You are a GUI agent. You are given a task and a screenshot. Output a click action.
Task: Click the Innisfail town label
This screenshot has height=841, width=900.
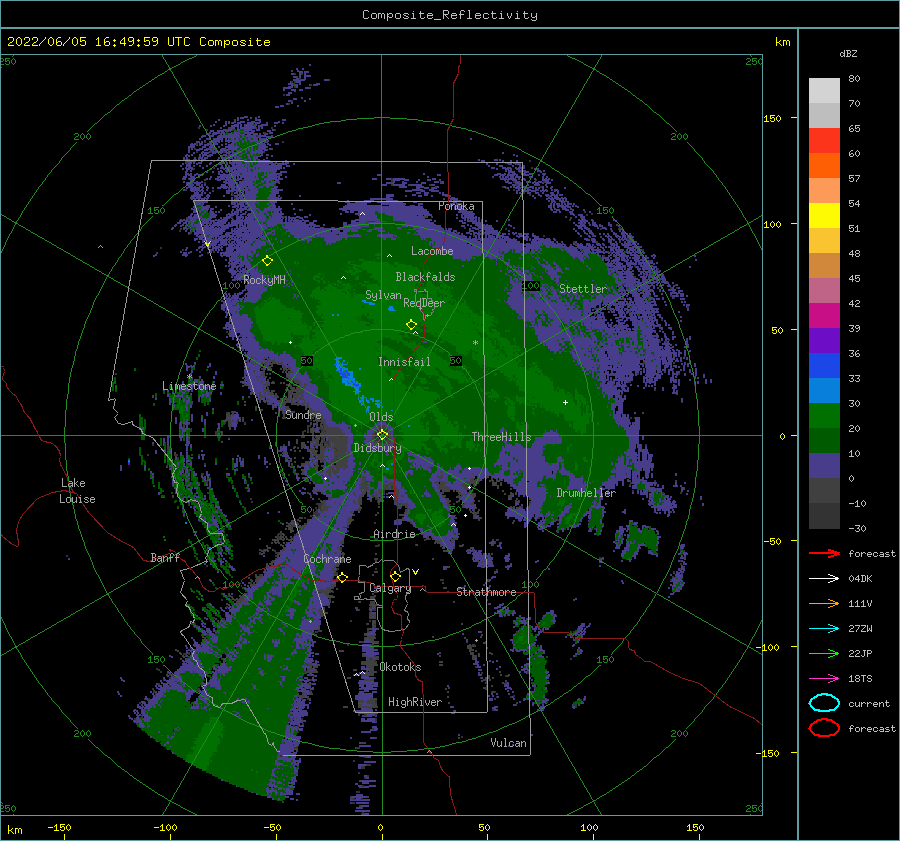pyautogui.click(x=404, y=362)
